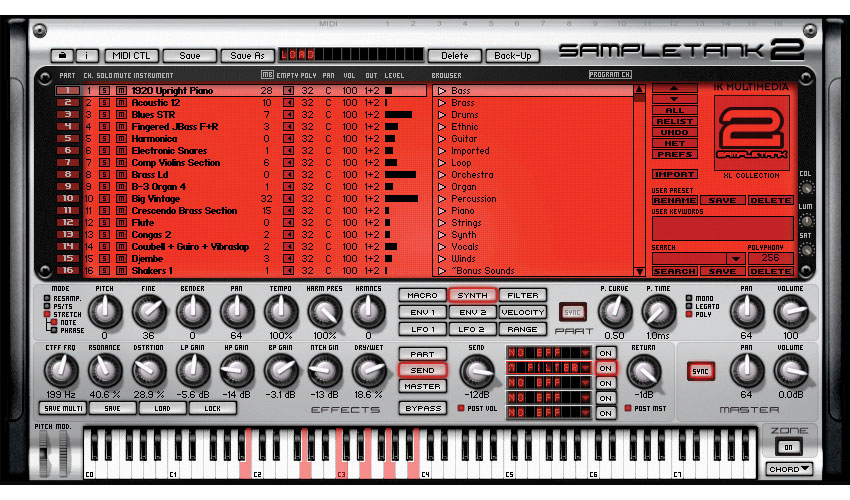The image size is (850, 500).
Task: Expand the Bass category in browser
Action: pos(442,91)
